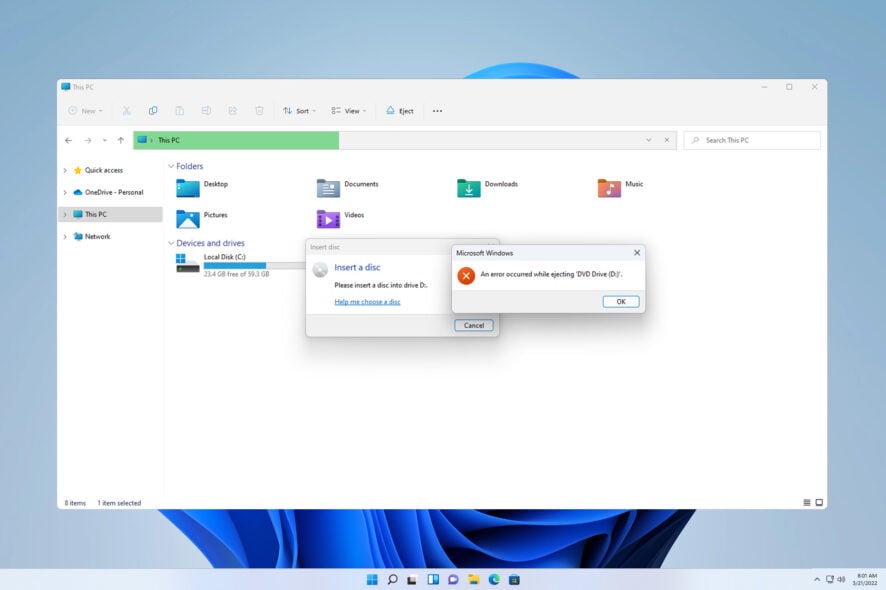Select the Videos folder icon

328,219
